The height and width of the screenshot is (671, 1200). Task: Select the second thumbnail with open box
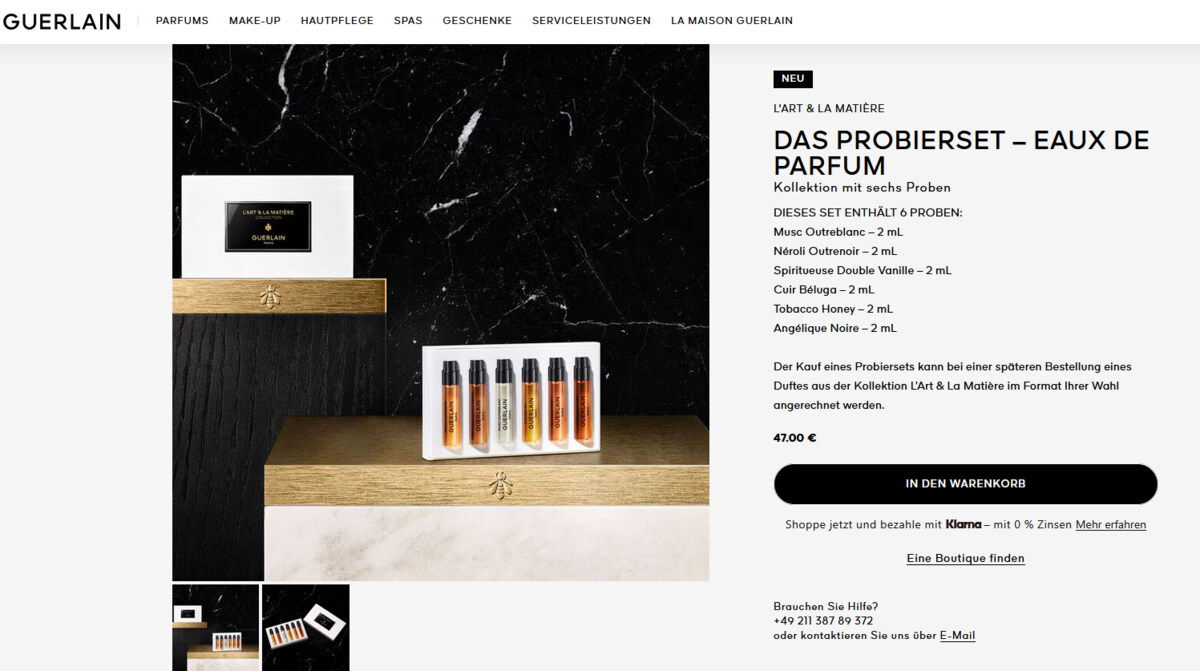tap(306, 627)
